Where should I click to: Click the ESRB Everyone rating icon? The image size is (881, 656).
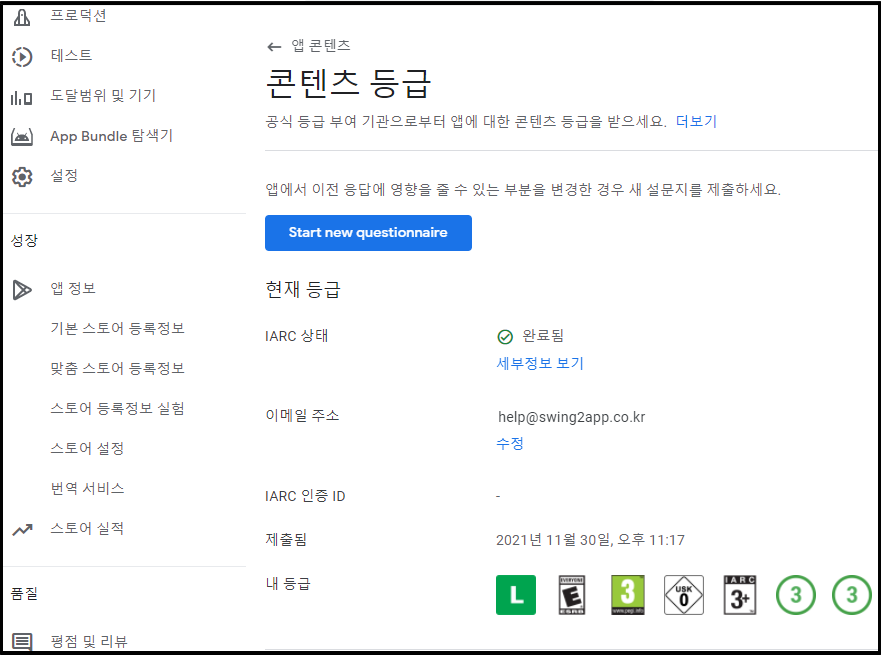pyautogui.click(x=572, y=595)
